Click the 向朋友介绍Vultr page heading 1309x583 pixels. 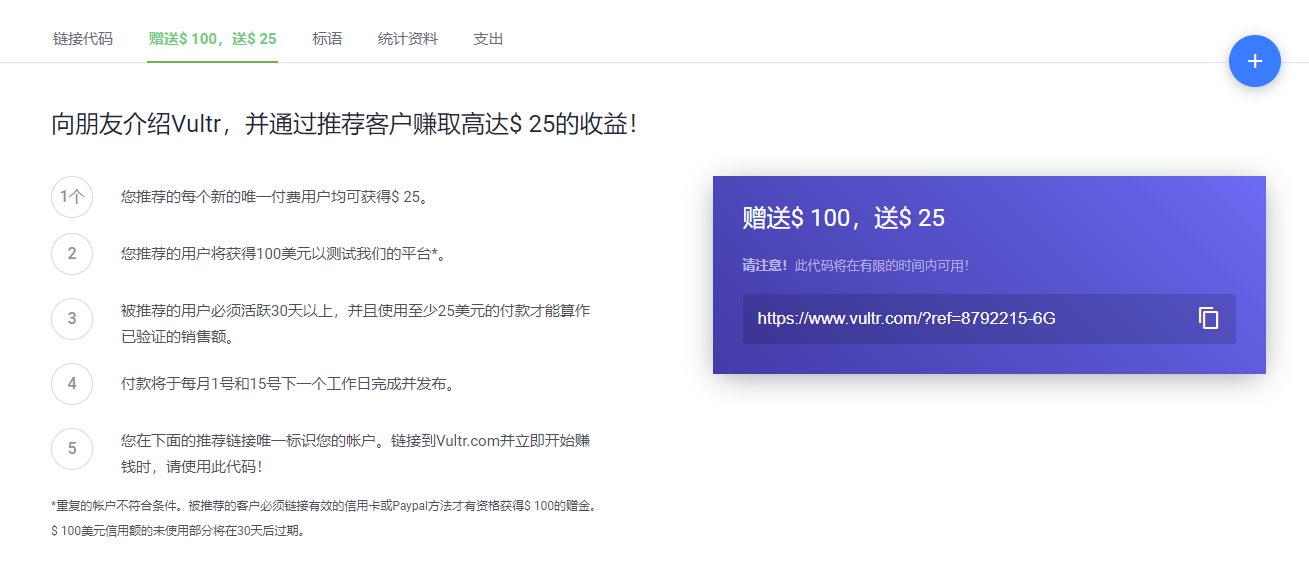[x=344, y=125]
